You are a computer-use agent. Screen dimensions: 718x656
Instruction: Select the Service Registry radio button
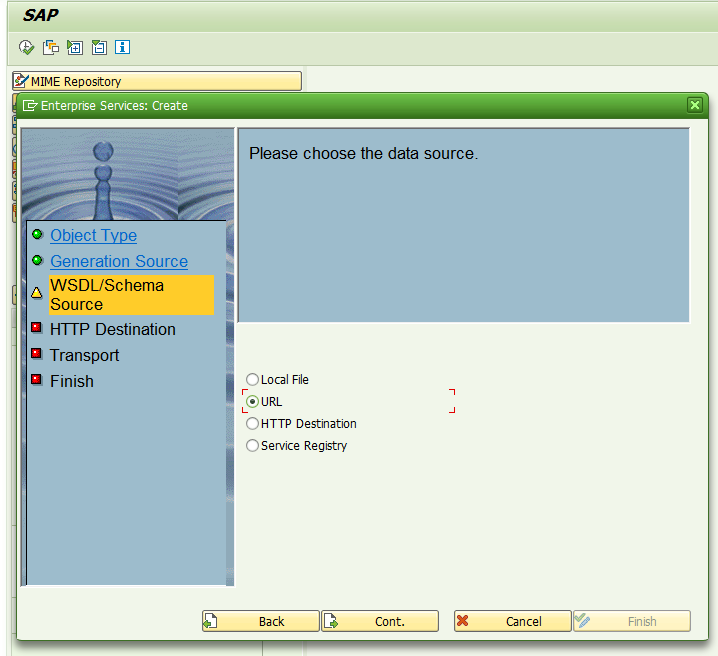(x=252, y=445)
